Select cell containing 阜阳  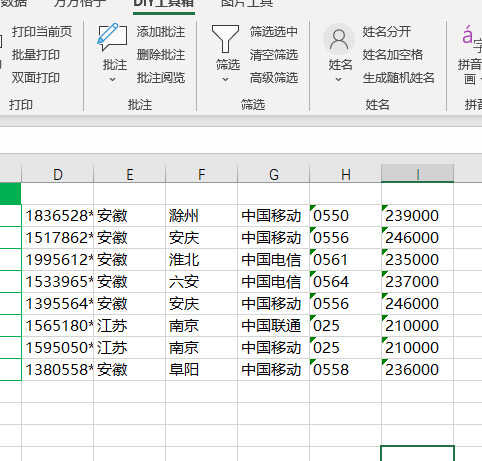click(x=202, y=370)
